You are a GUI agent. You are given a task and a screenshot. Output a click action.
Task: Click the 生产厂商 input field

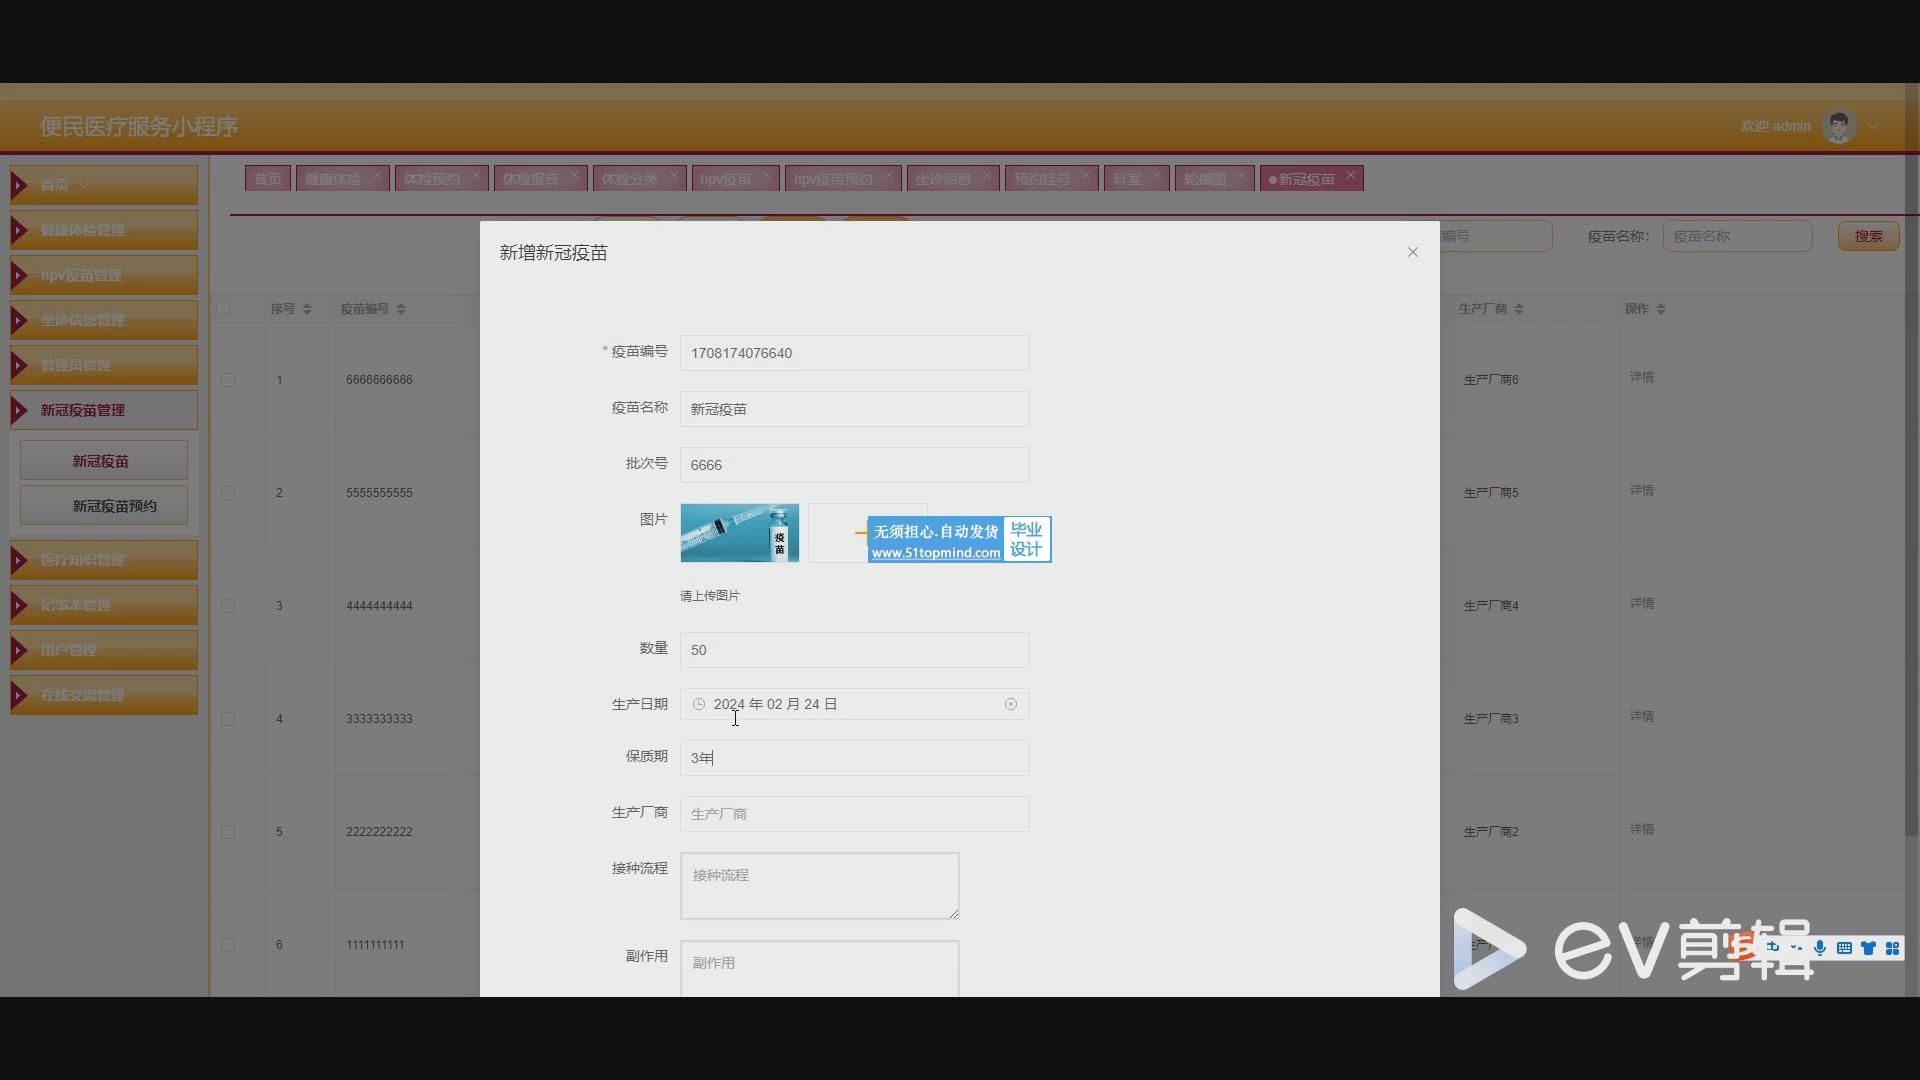(x=854, y=814)
